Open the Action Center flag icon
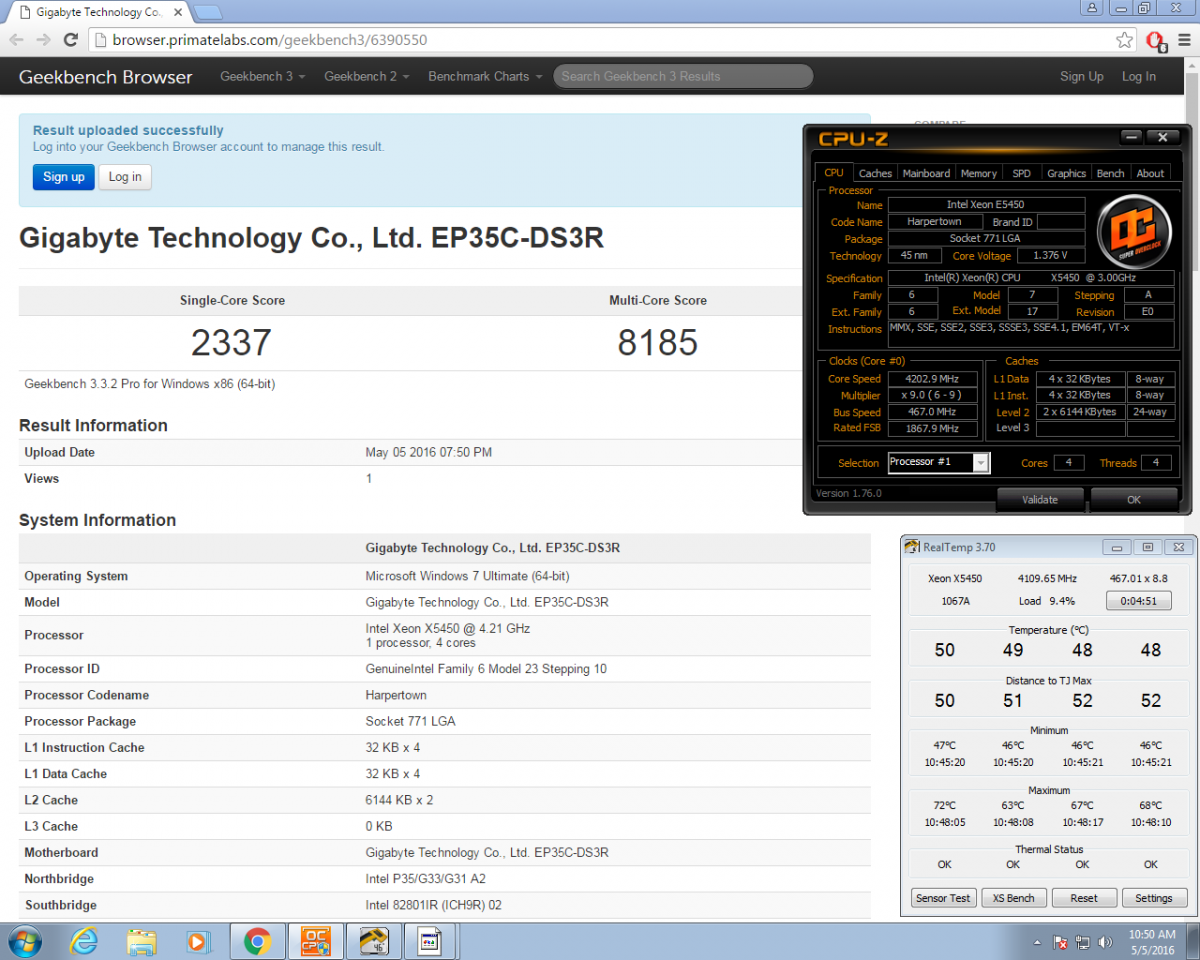 pos(1060,943)
